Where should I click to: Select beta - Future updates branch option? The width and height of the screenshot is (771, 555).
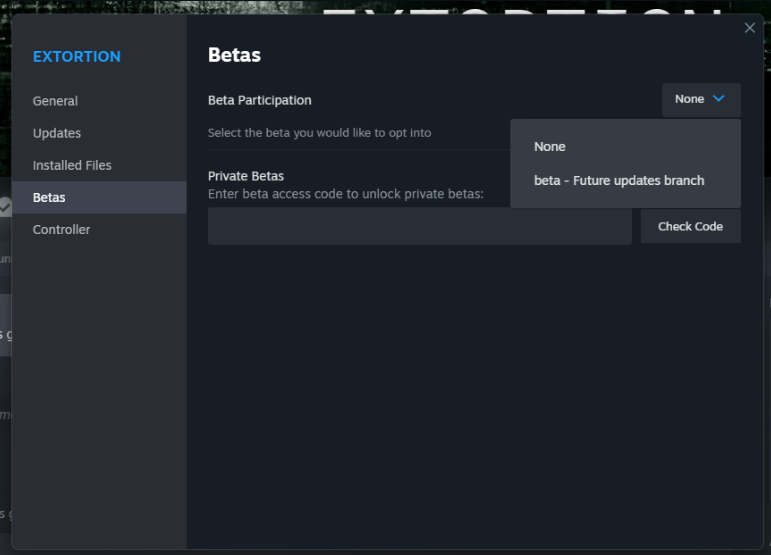[x=625, y=180]
